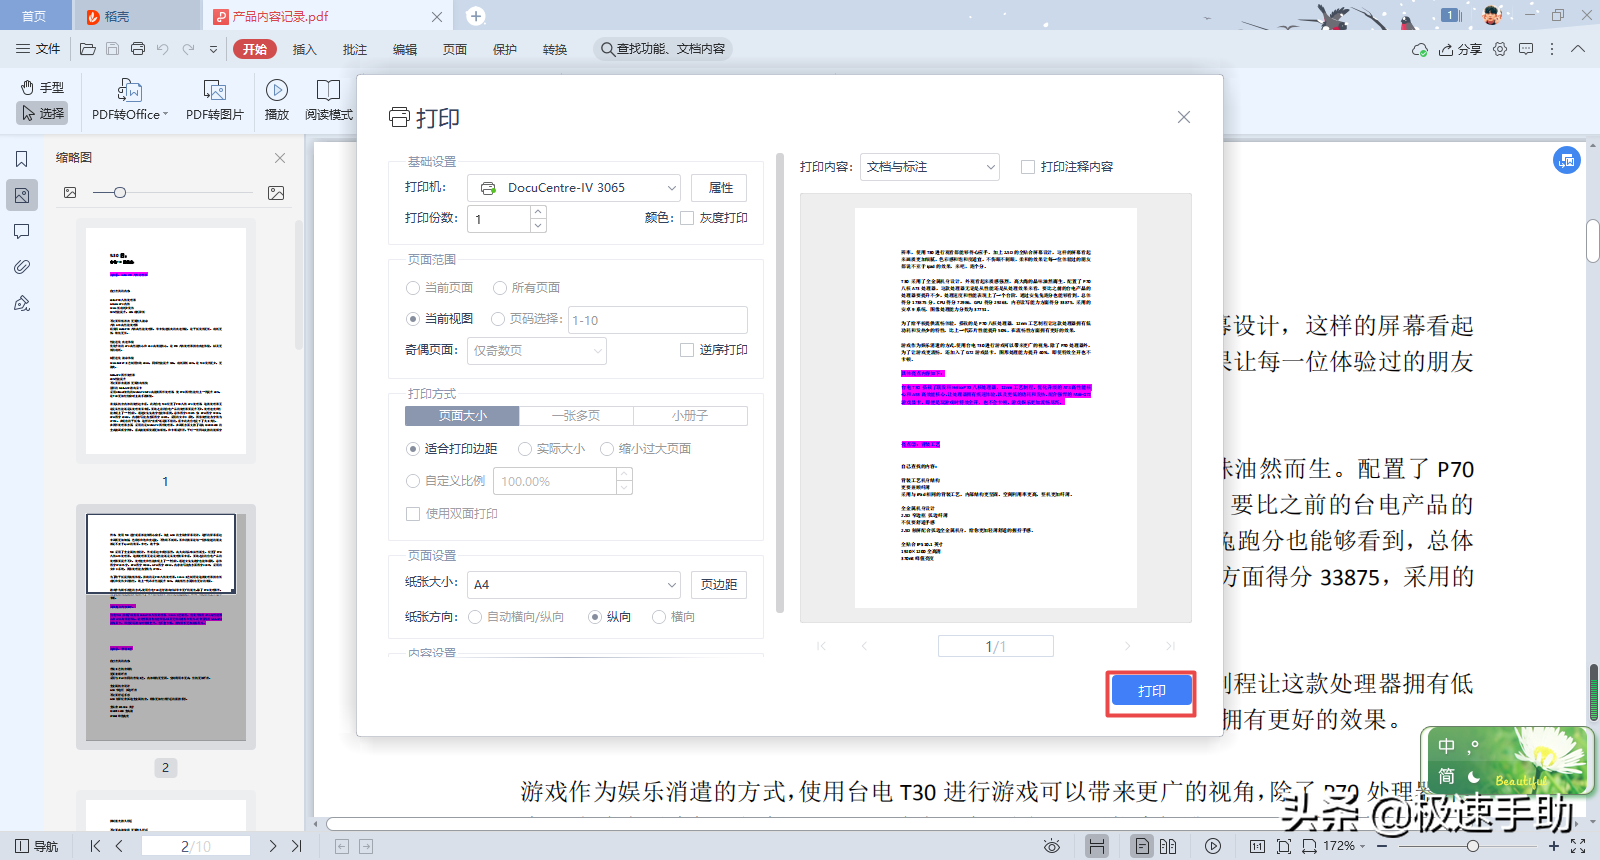Image resolution: width=1600 pixels, height=860 pixels.
Task: Decrease print copies with down stepper
Action: point(538,226)
